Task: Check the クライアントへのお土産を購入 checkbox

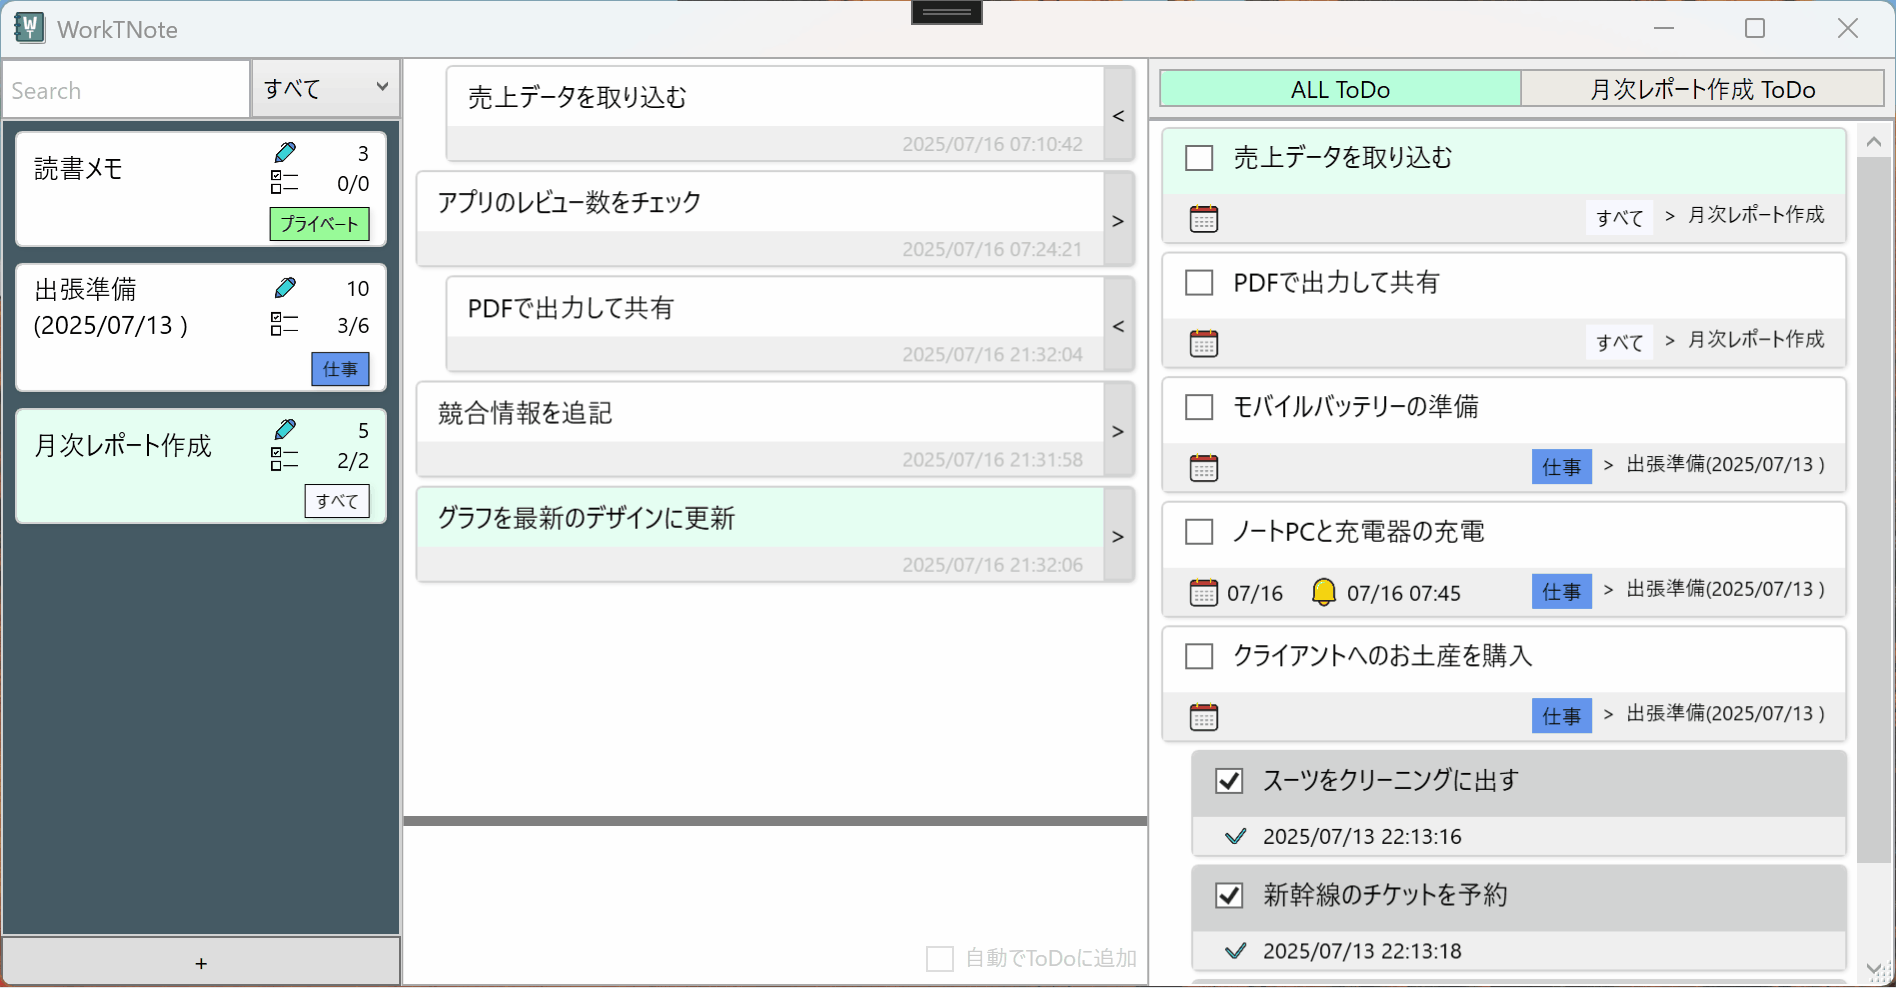Action: 1199,656
